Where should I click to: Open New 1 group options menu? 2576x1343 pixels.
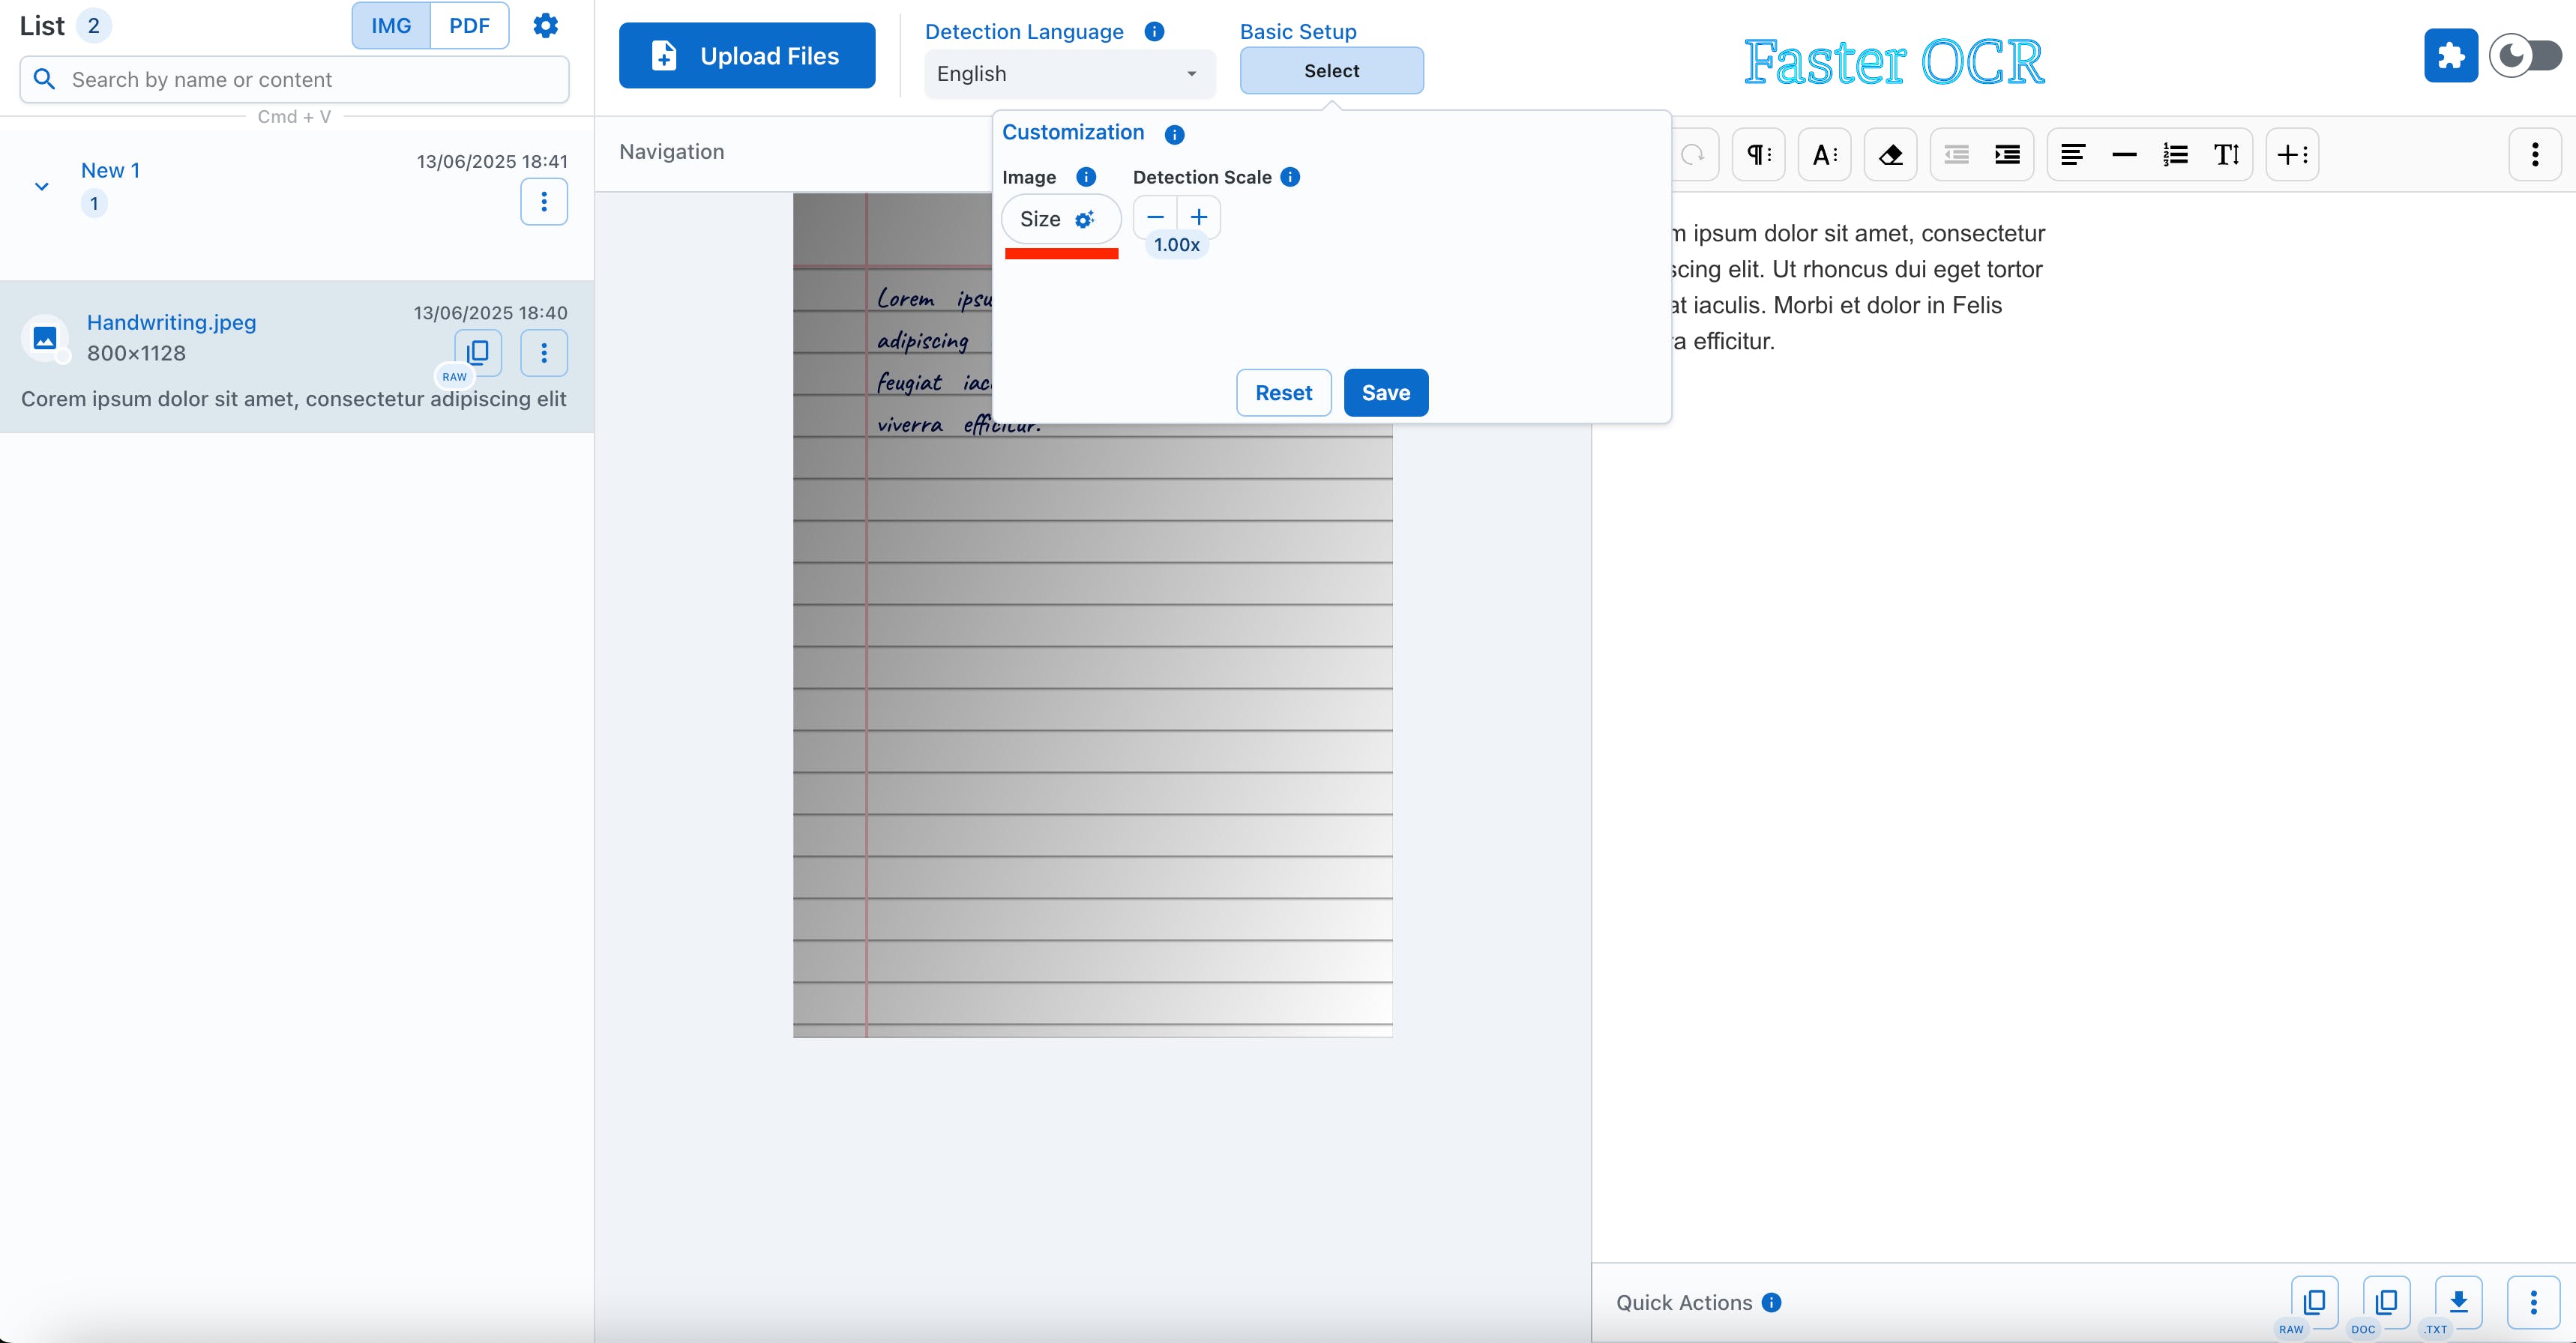[544, 202]
